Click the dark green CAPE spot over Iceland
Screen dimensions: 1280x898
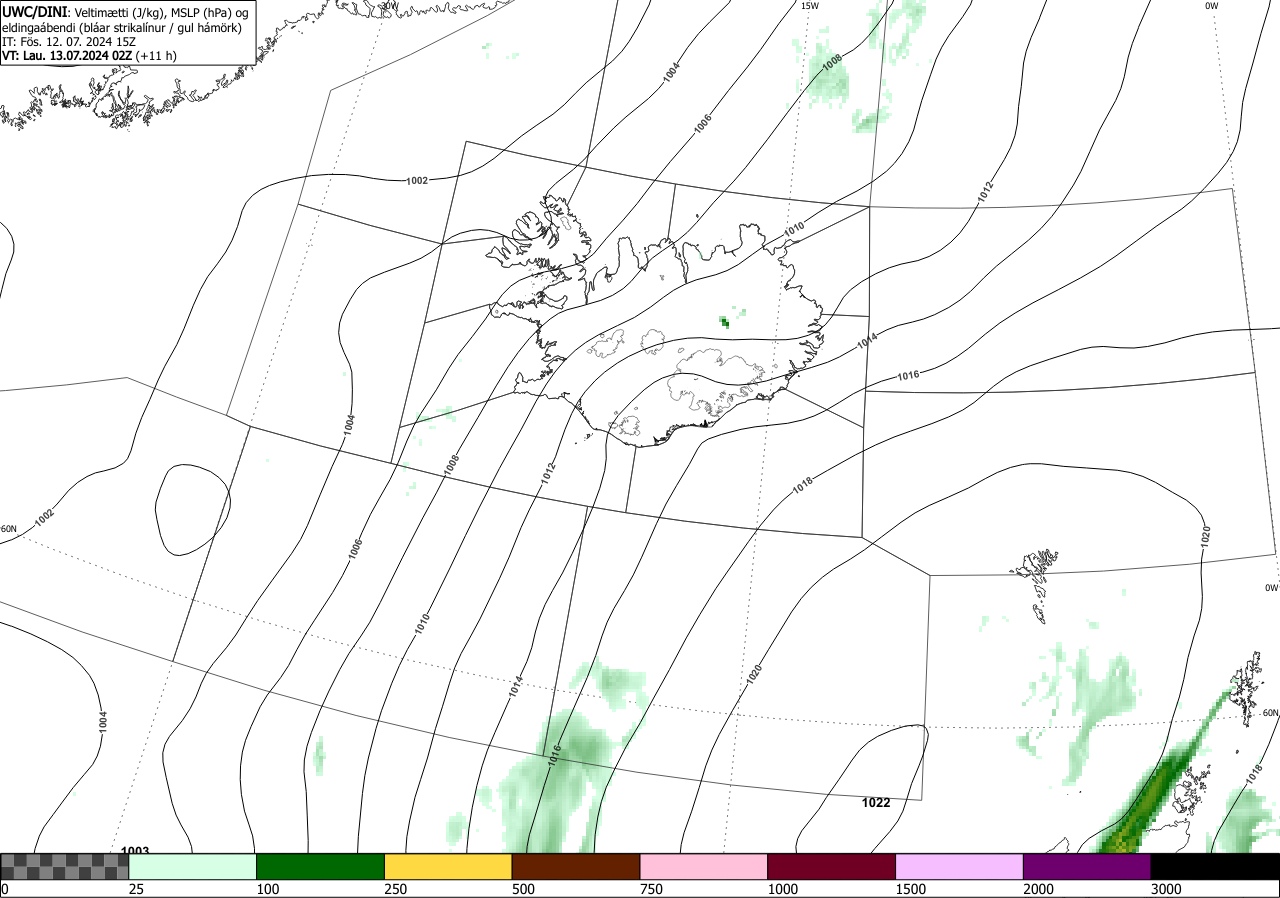point(725,321)
